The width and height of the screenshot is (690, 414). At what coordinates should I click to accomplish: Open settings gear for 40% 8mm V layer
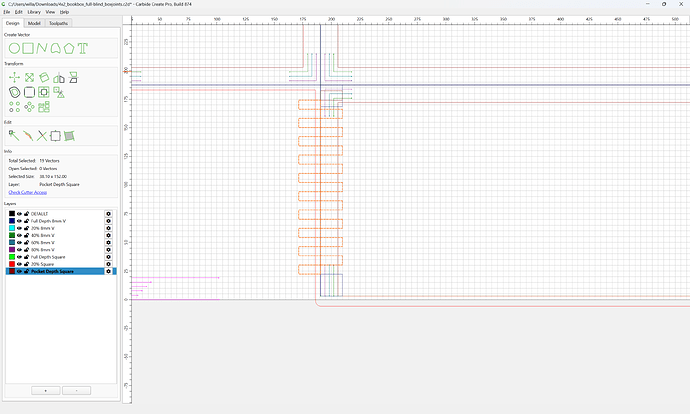point(108,235)
